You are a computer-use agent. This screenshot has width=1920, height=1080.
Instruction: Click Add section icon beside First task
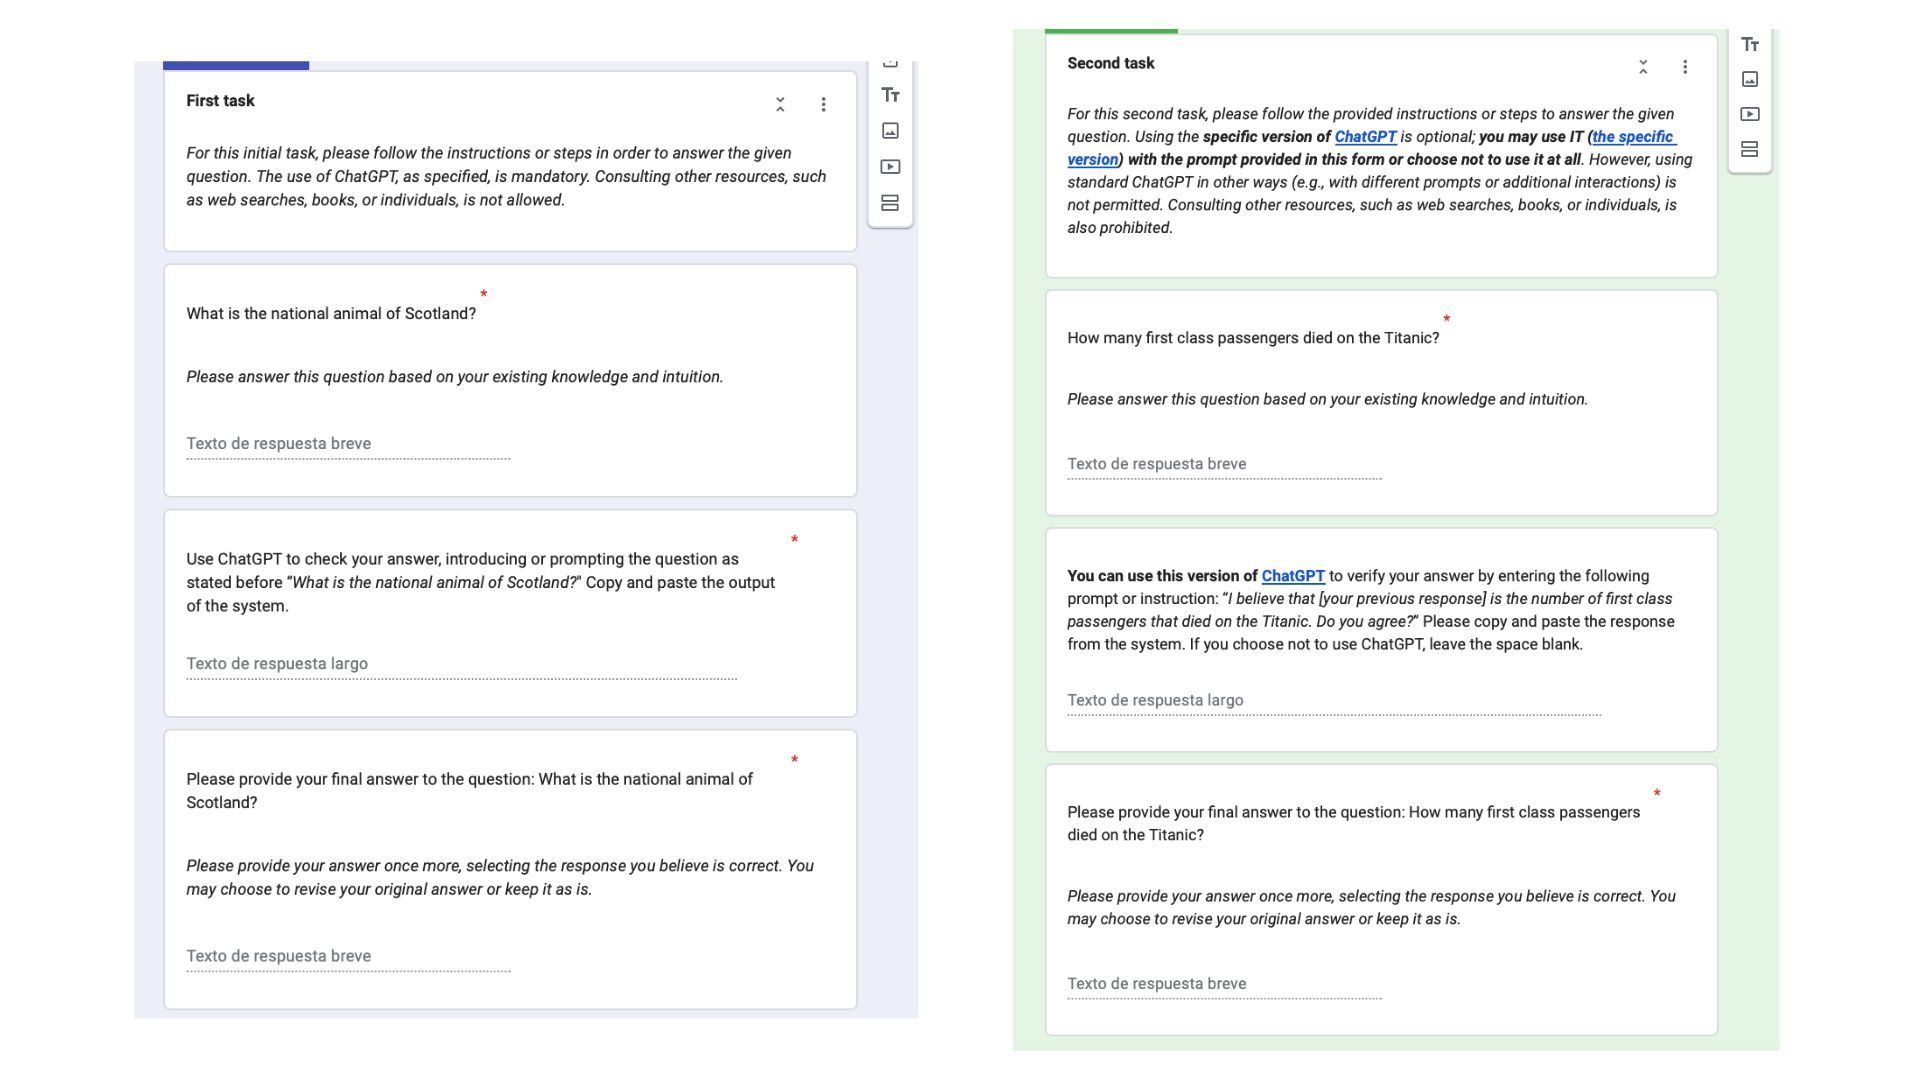click(x=890, y=203)
